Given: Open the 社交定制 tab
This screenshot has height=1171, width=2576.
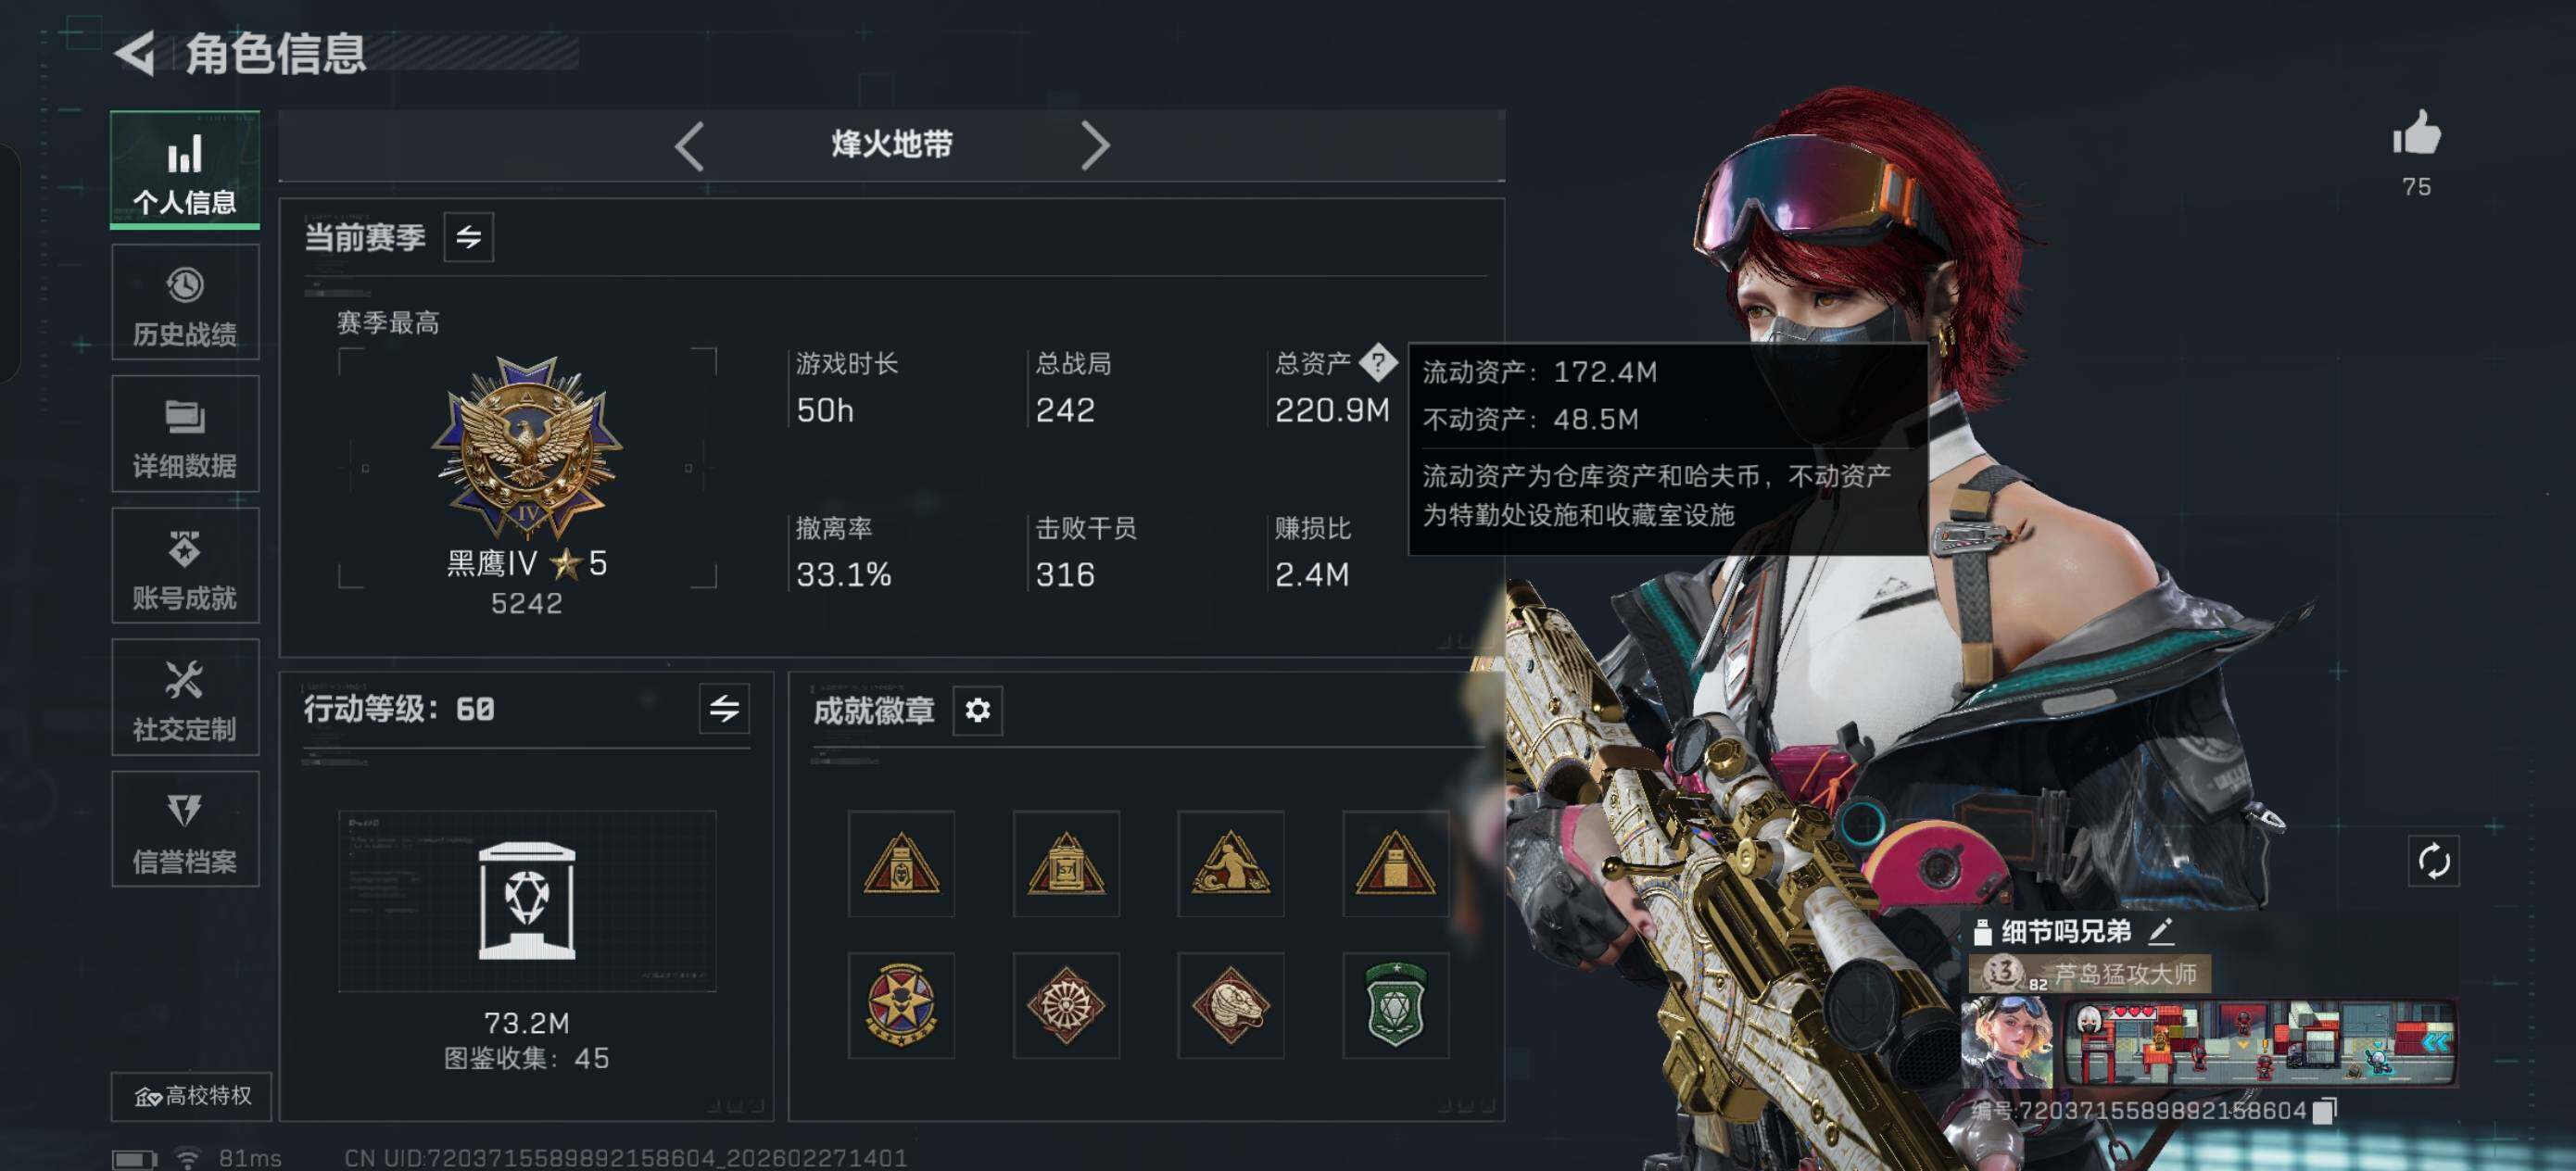Looking at the screenshot, I should pyautogui.click(x=185, y=697).
